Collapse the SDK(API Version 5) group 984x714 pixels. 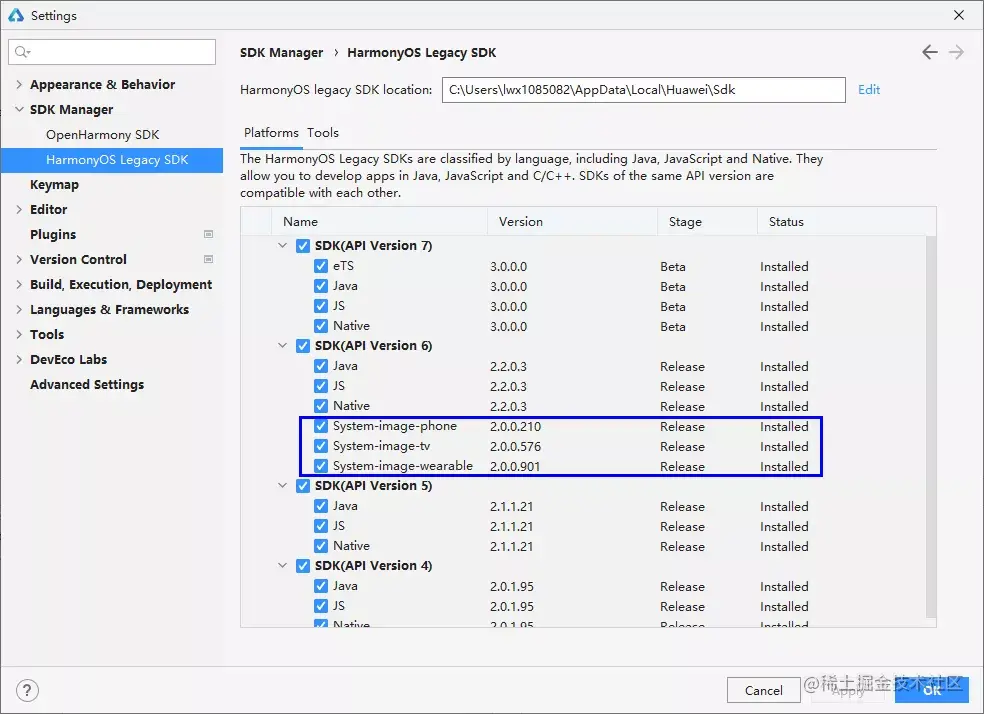coord(282,486)
